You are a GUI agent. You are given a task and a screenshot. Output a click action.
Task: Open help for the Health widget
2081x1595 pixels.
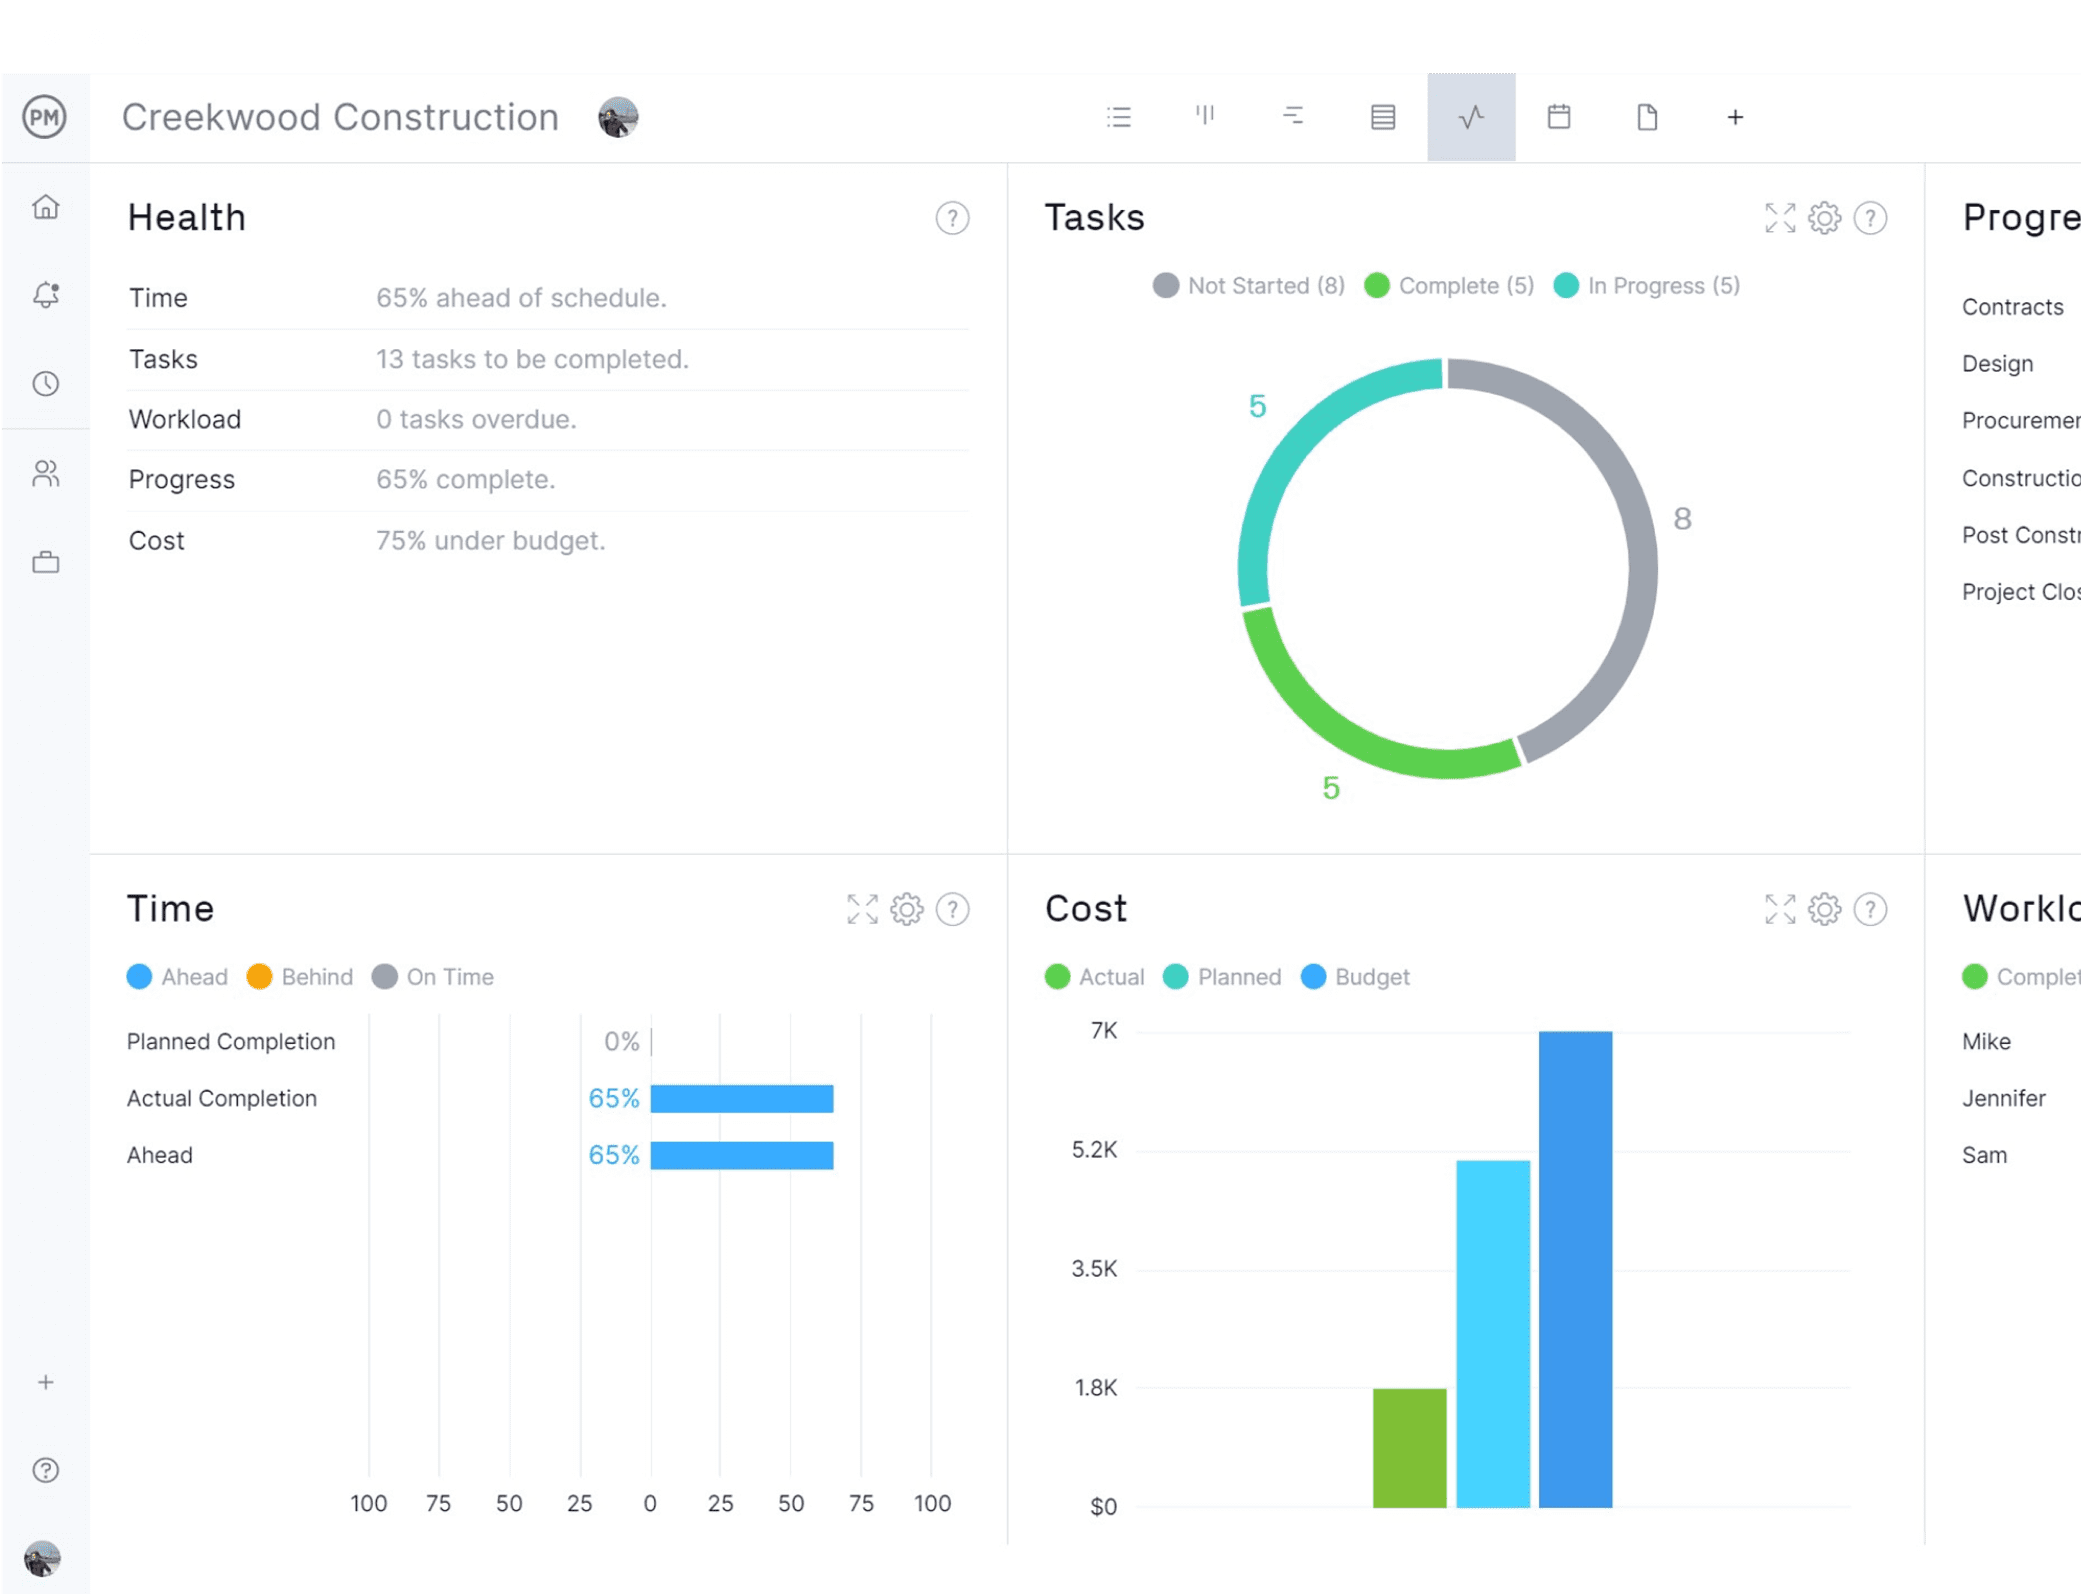952,218
